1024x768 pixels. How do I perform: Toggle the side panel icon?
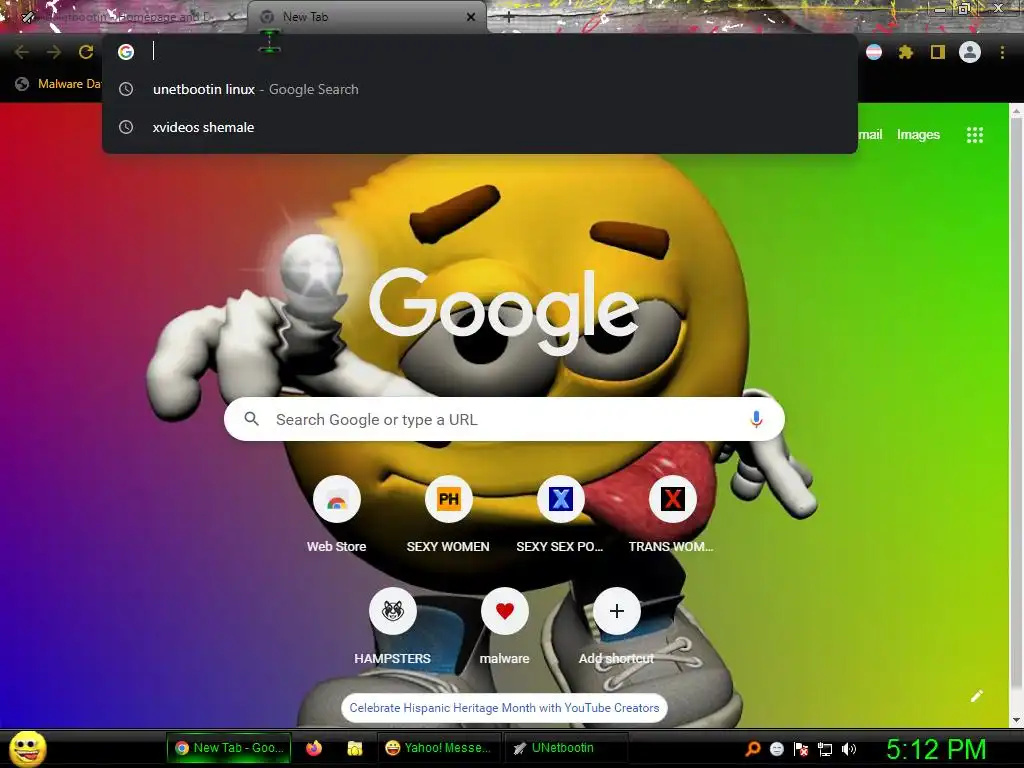[x=938, y=52]
